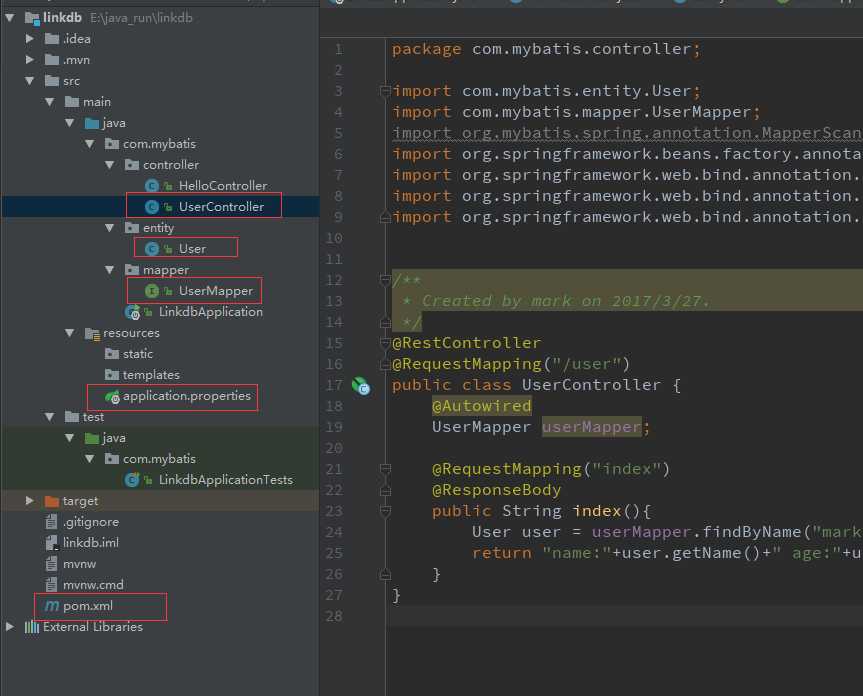863x696 pixels.
Task: Select the templates folder
Action: [151, 375]
